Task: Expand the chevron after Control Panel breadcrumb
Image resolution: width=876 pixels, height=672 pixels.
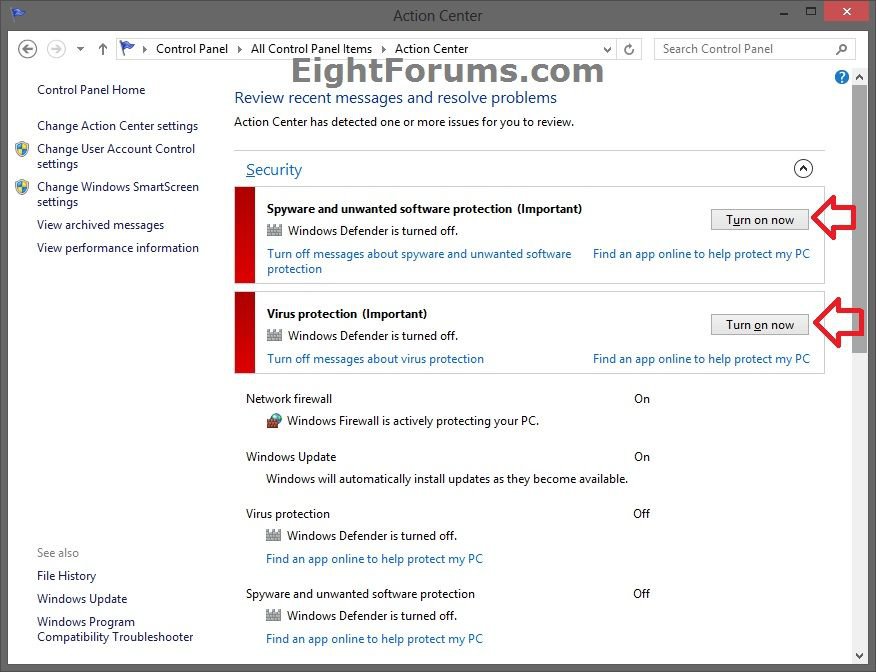Action: pos(240,49)
